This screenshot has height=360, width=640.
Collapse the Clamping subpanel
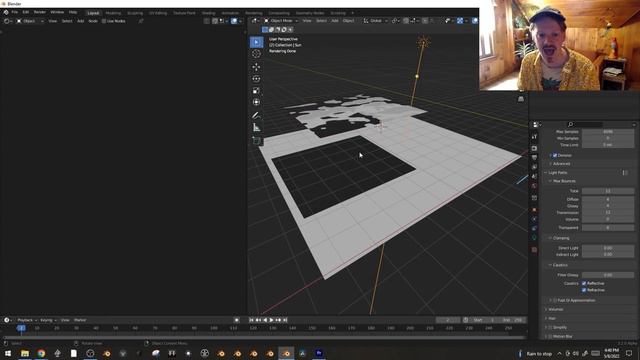click(x=550, y=238)
